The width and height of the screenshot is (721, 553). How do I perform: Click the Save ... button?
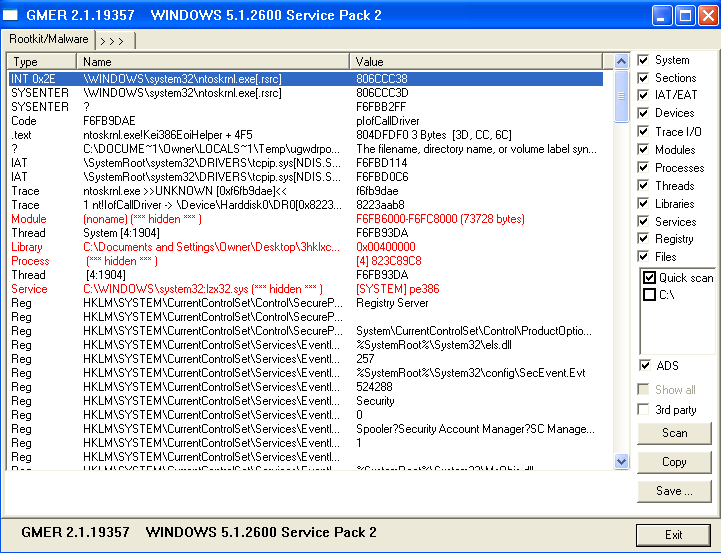coord(674,491)
